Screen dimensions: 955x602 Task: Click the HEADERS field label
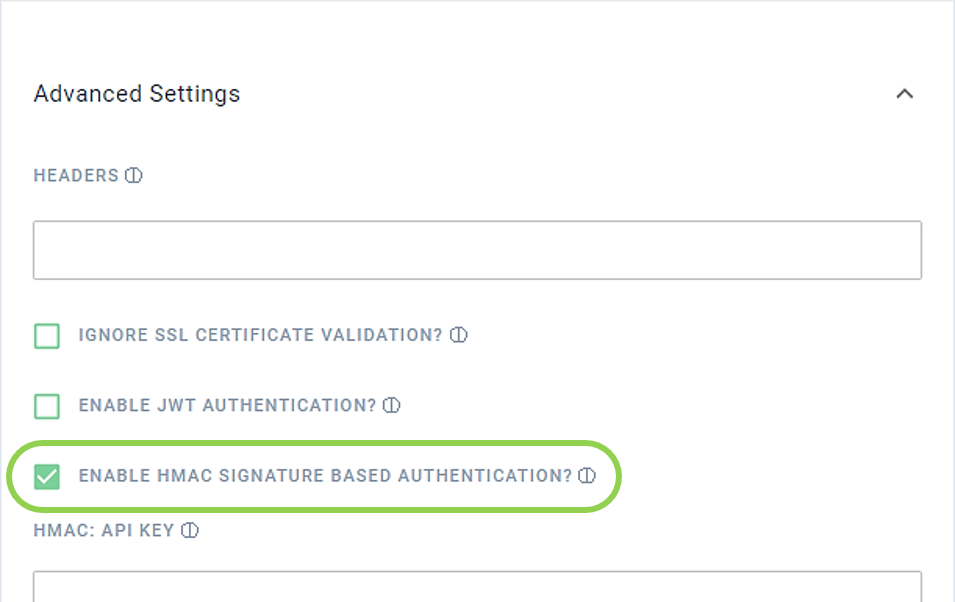coord(76,176)
